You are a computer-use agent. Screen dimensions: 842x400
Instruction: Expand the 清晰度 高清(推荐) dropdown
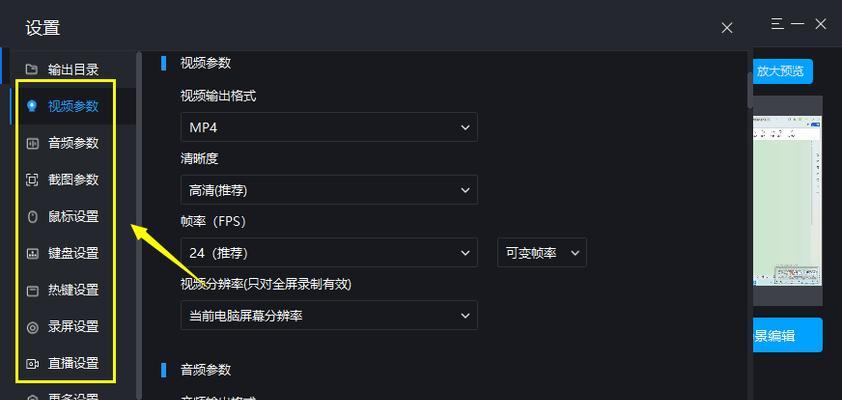329,190
